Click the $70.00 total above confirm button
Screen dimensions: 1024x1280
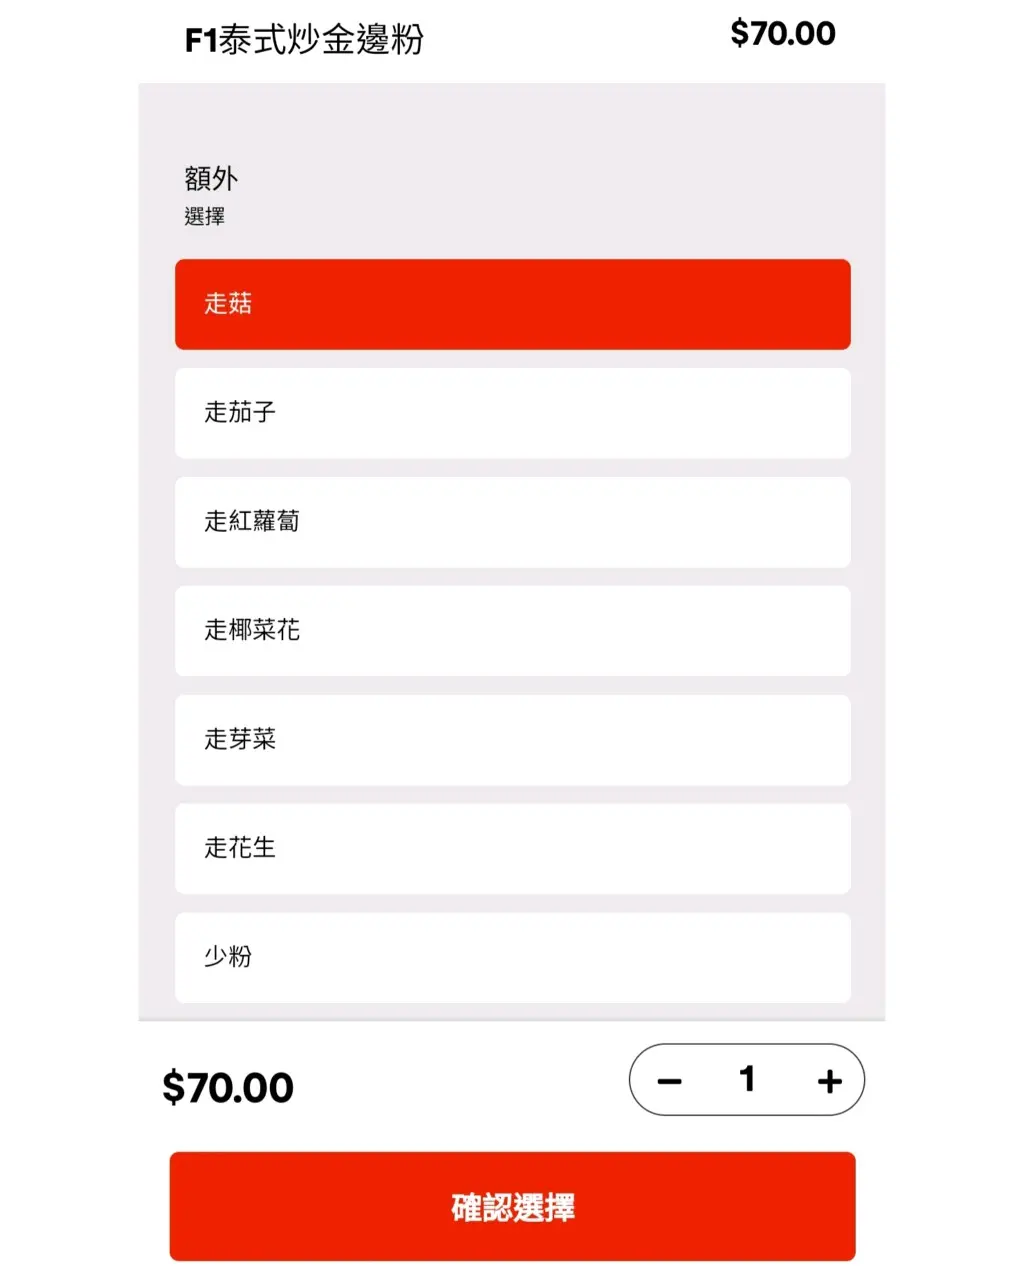(x=228, y=1087)
